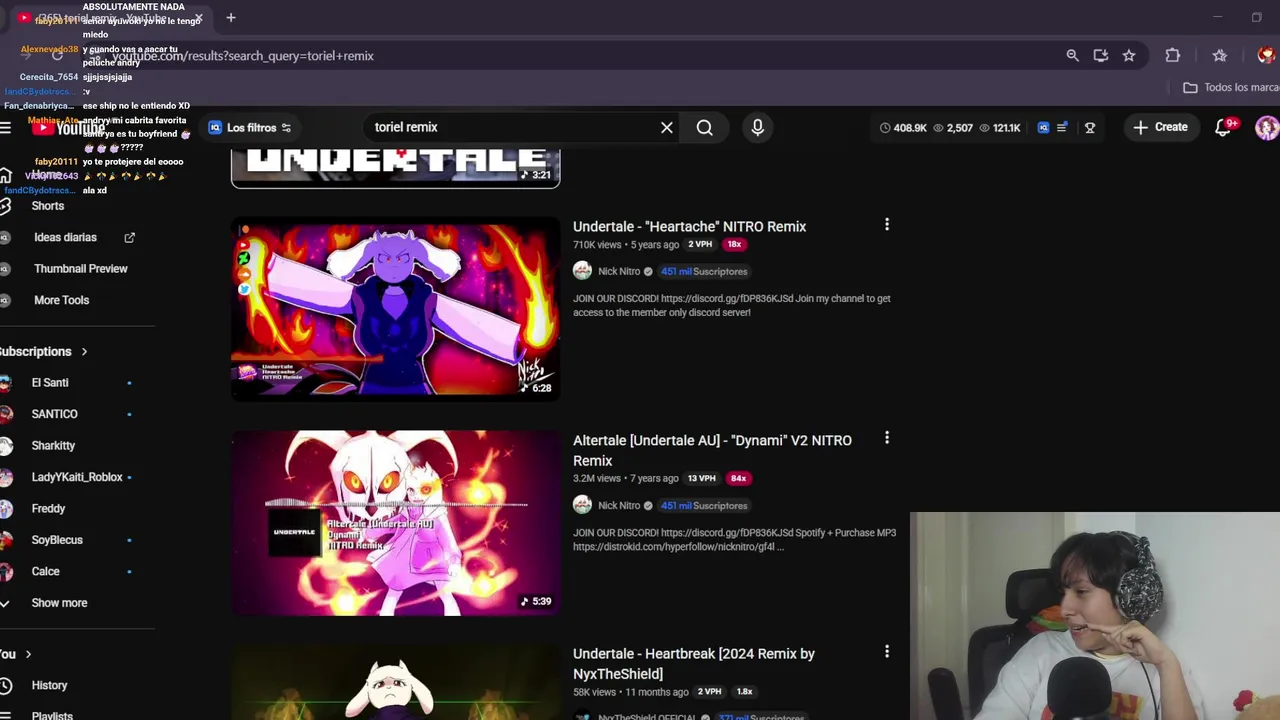
Task: Open More Tools in the sidebar
Action: point(61,300)
